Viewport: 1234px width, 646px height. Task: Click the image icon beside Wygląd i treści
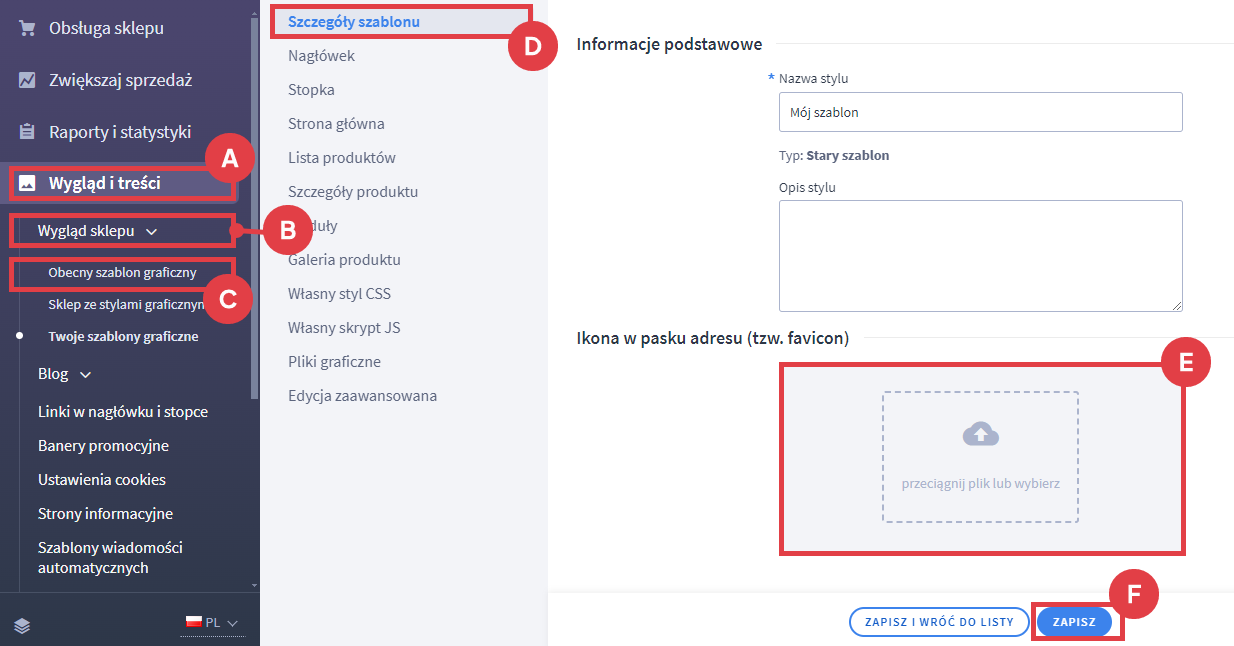click(x=27, y=183)
